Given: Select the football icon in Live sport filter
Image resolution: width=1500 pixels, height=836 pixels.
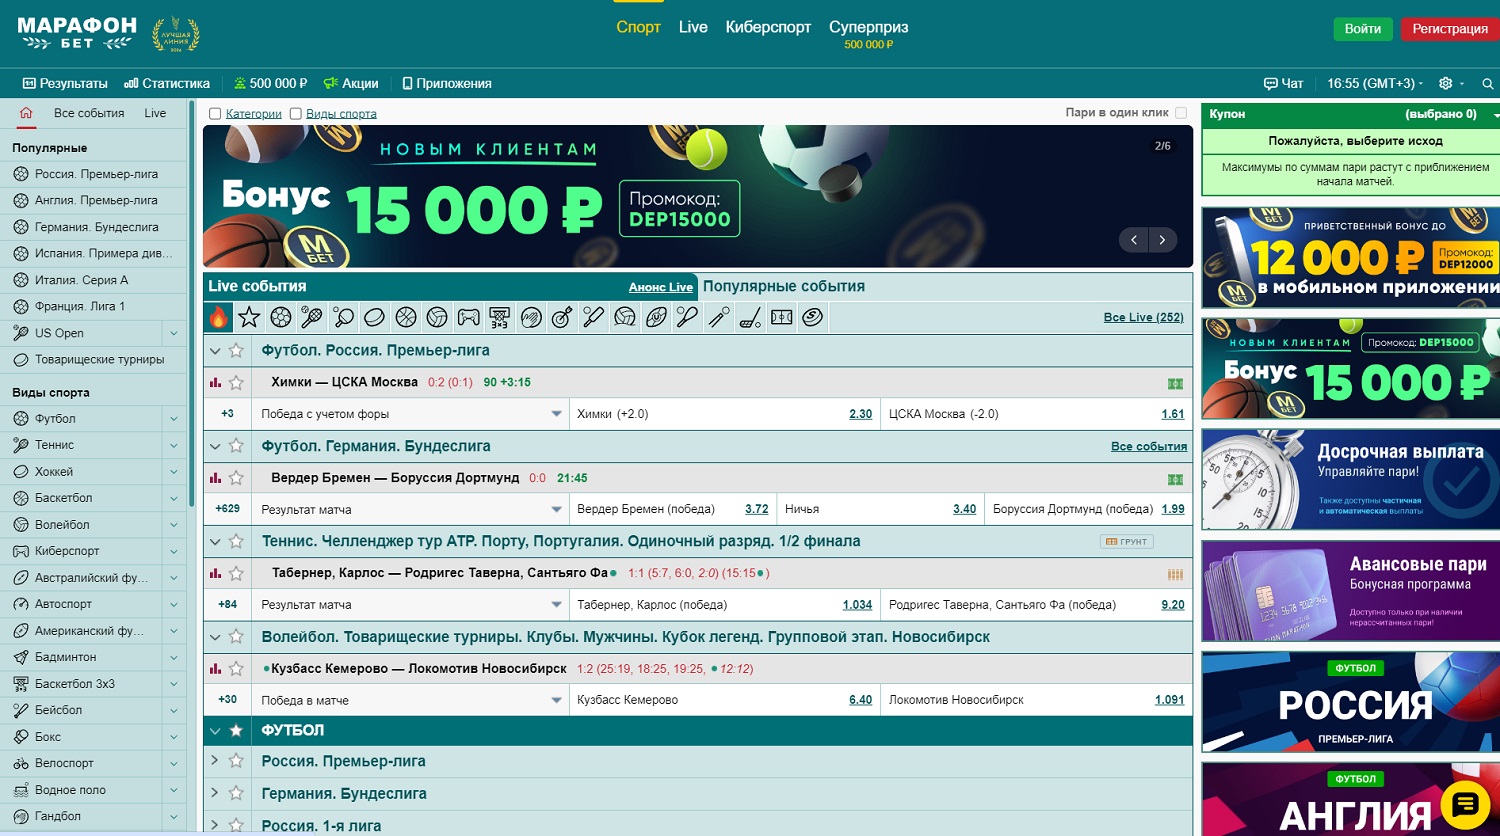Looking at the screenshot, I should [281, 318].
